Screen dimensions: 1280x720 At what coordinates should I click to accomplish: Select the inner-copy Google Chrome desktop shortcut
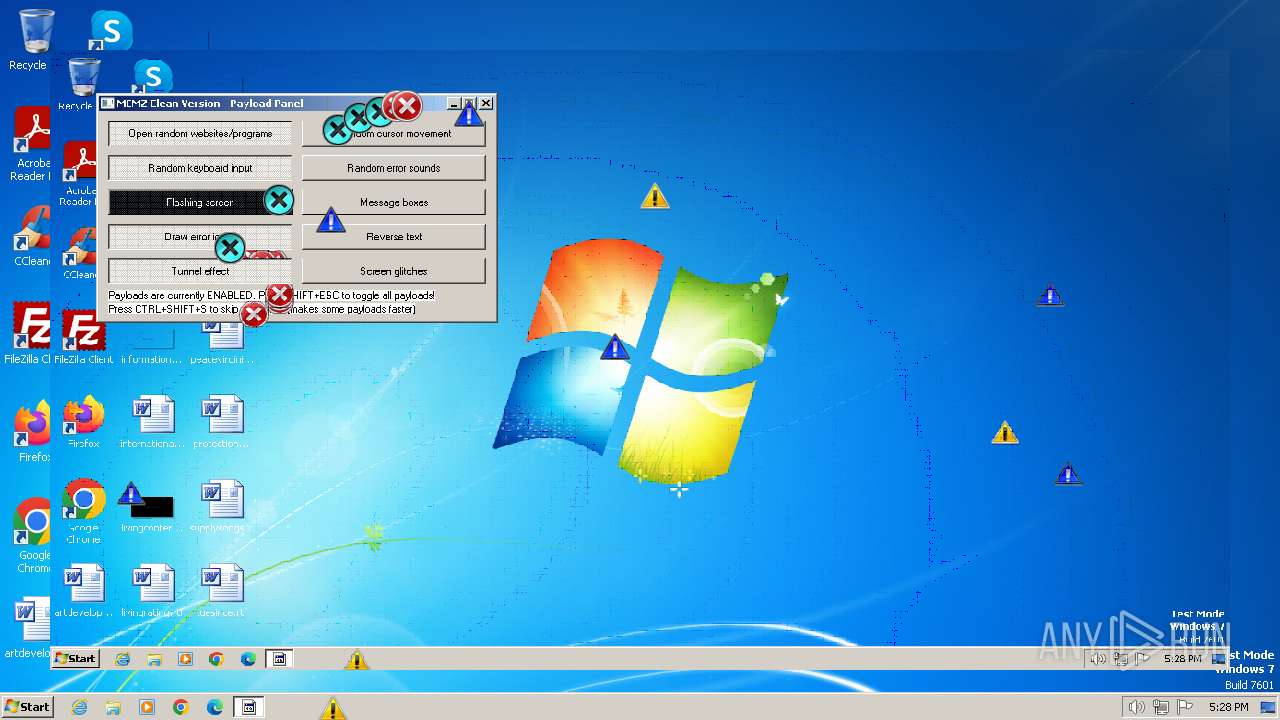tap(84, 510)
